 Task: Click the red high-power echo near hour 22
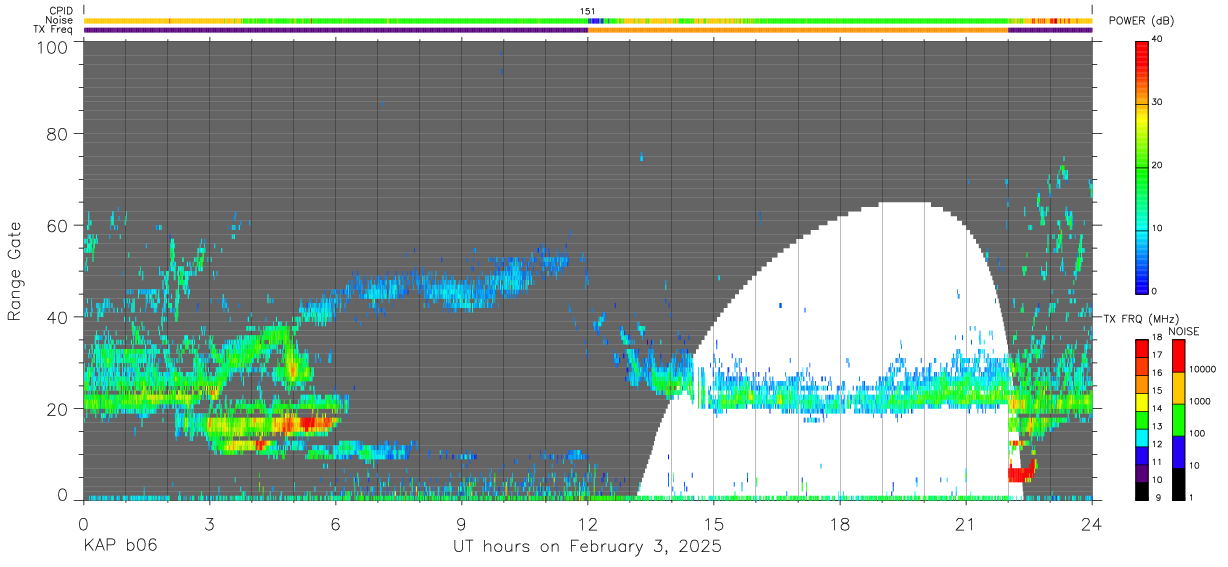tap(1020, 473)
